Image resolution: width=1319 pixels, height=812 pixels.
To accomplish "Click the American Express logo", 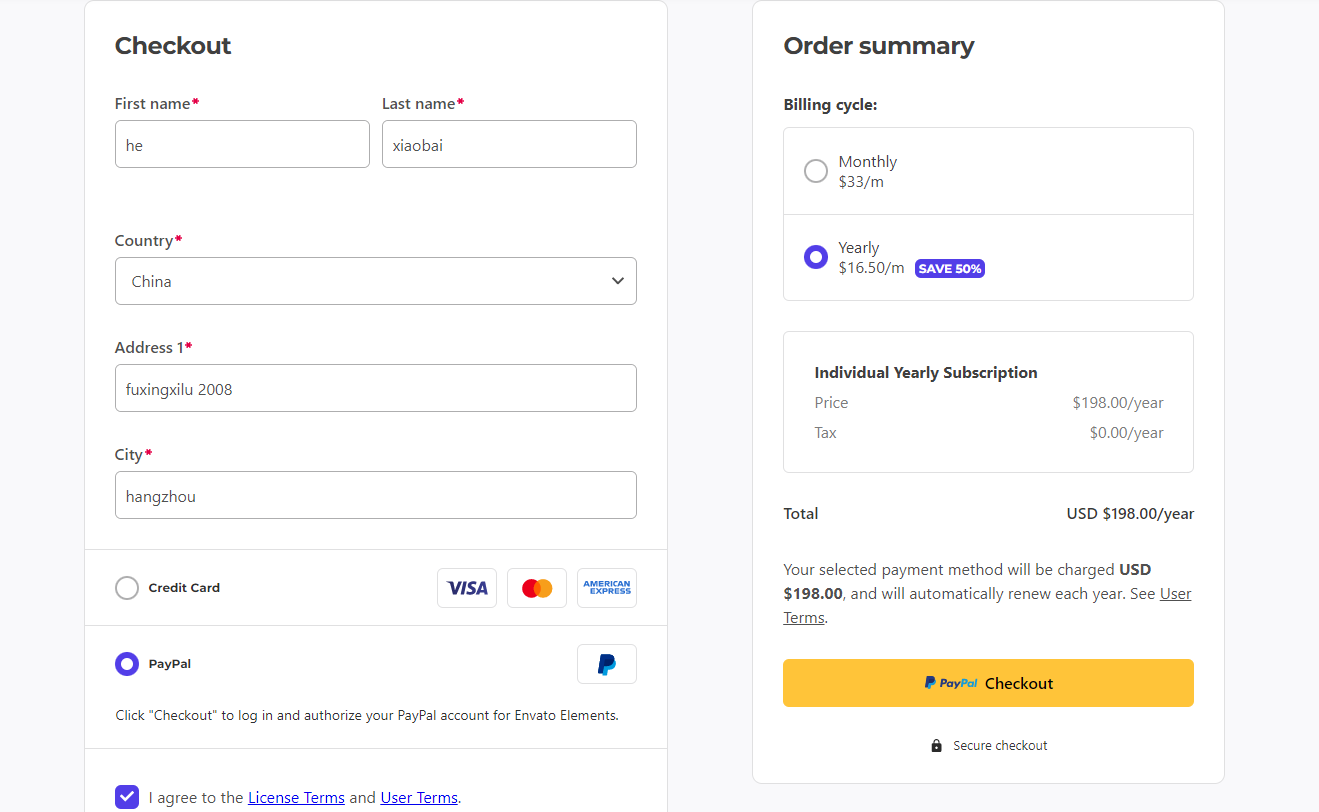I will (607, 588).
